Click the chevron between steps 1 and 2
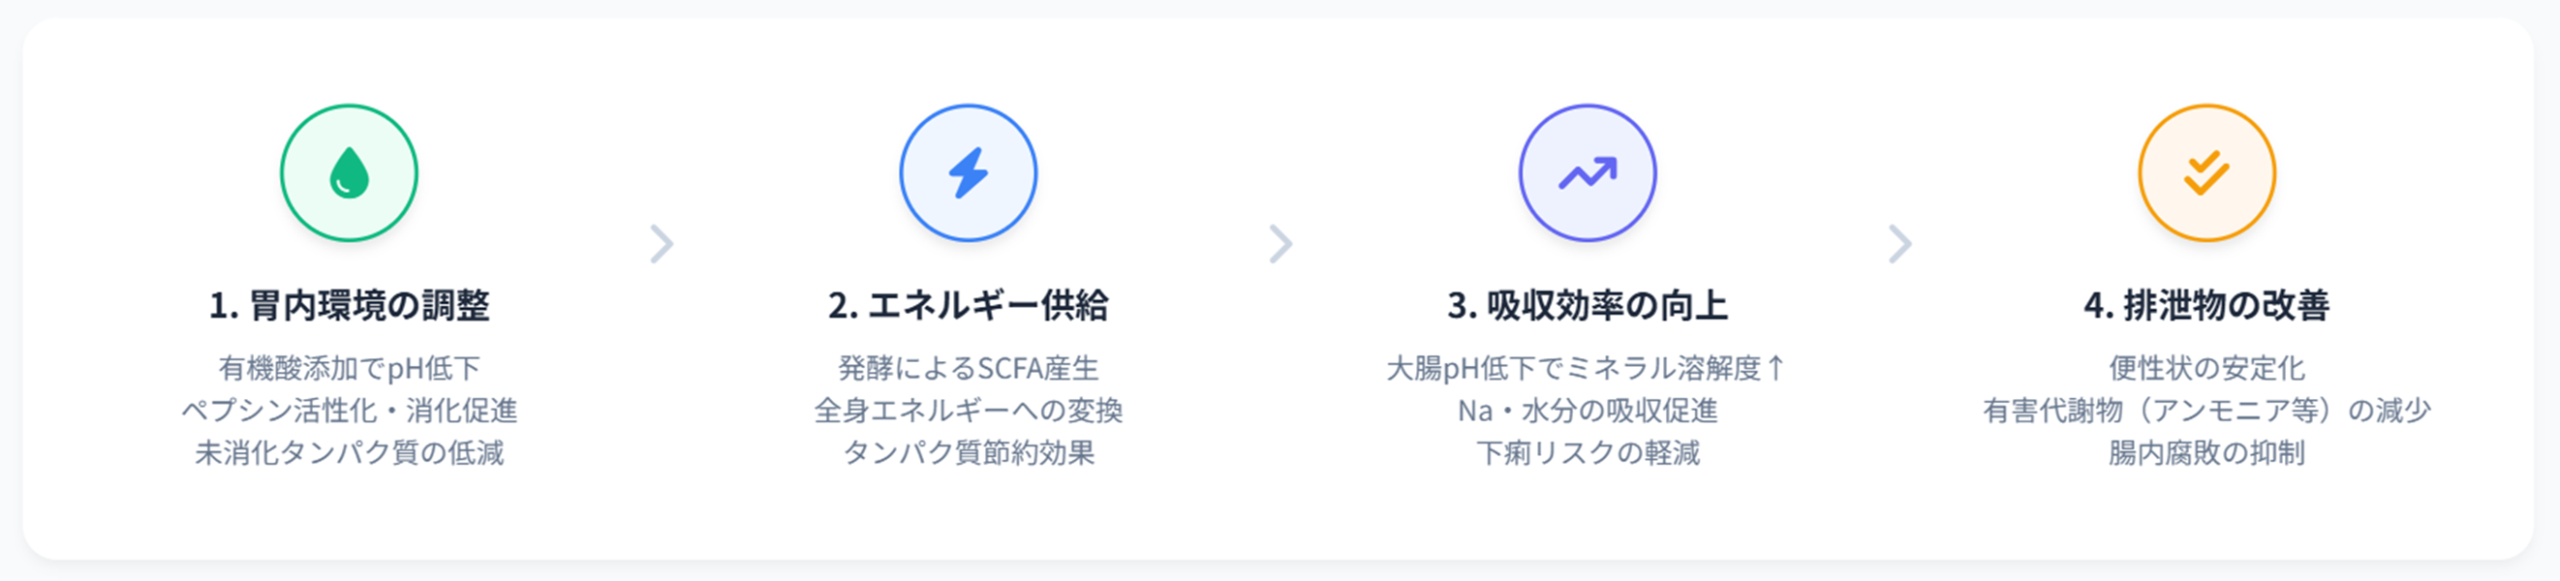The image size is (2560, 581). [661, 243]
